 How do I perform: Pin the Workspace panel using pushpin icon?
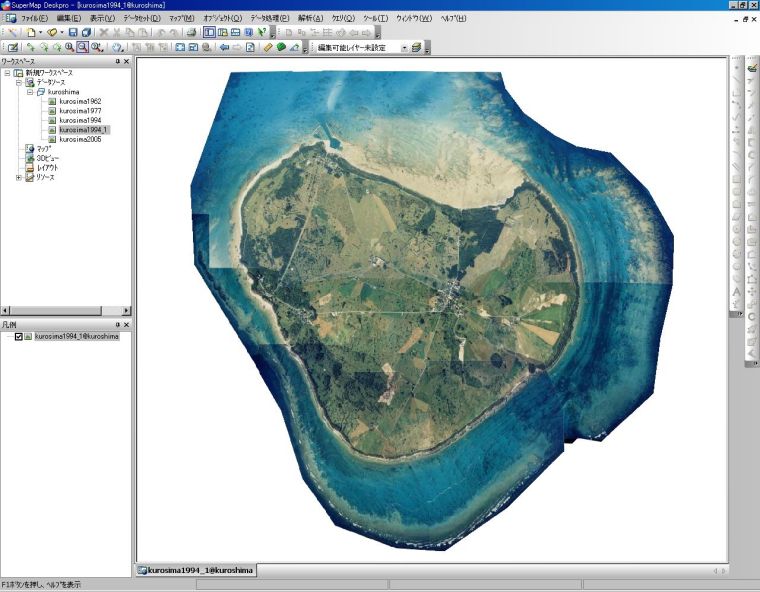pos(117,62)
